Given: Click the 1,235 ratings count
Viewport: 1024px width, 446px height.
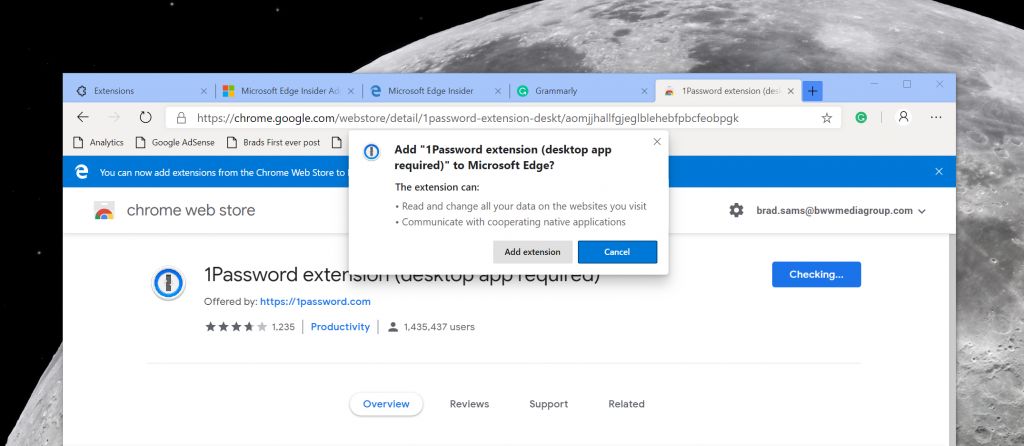Looking at the screenshot, I should click(x=283, y=327).
